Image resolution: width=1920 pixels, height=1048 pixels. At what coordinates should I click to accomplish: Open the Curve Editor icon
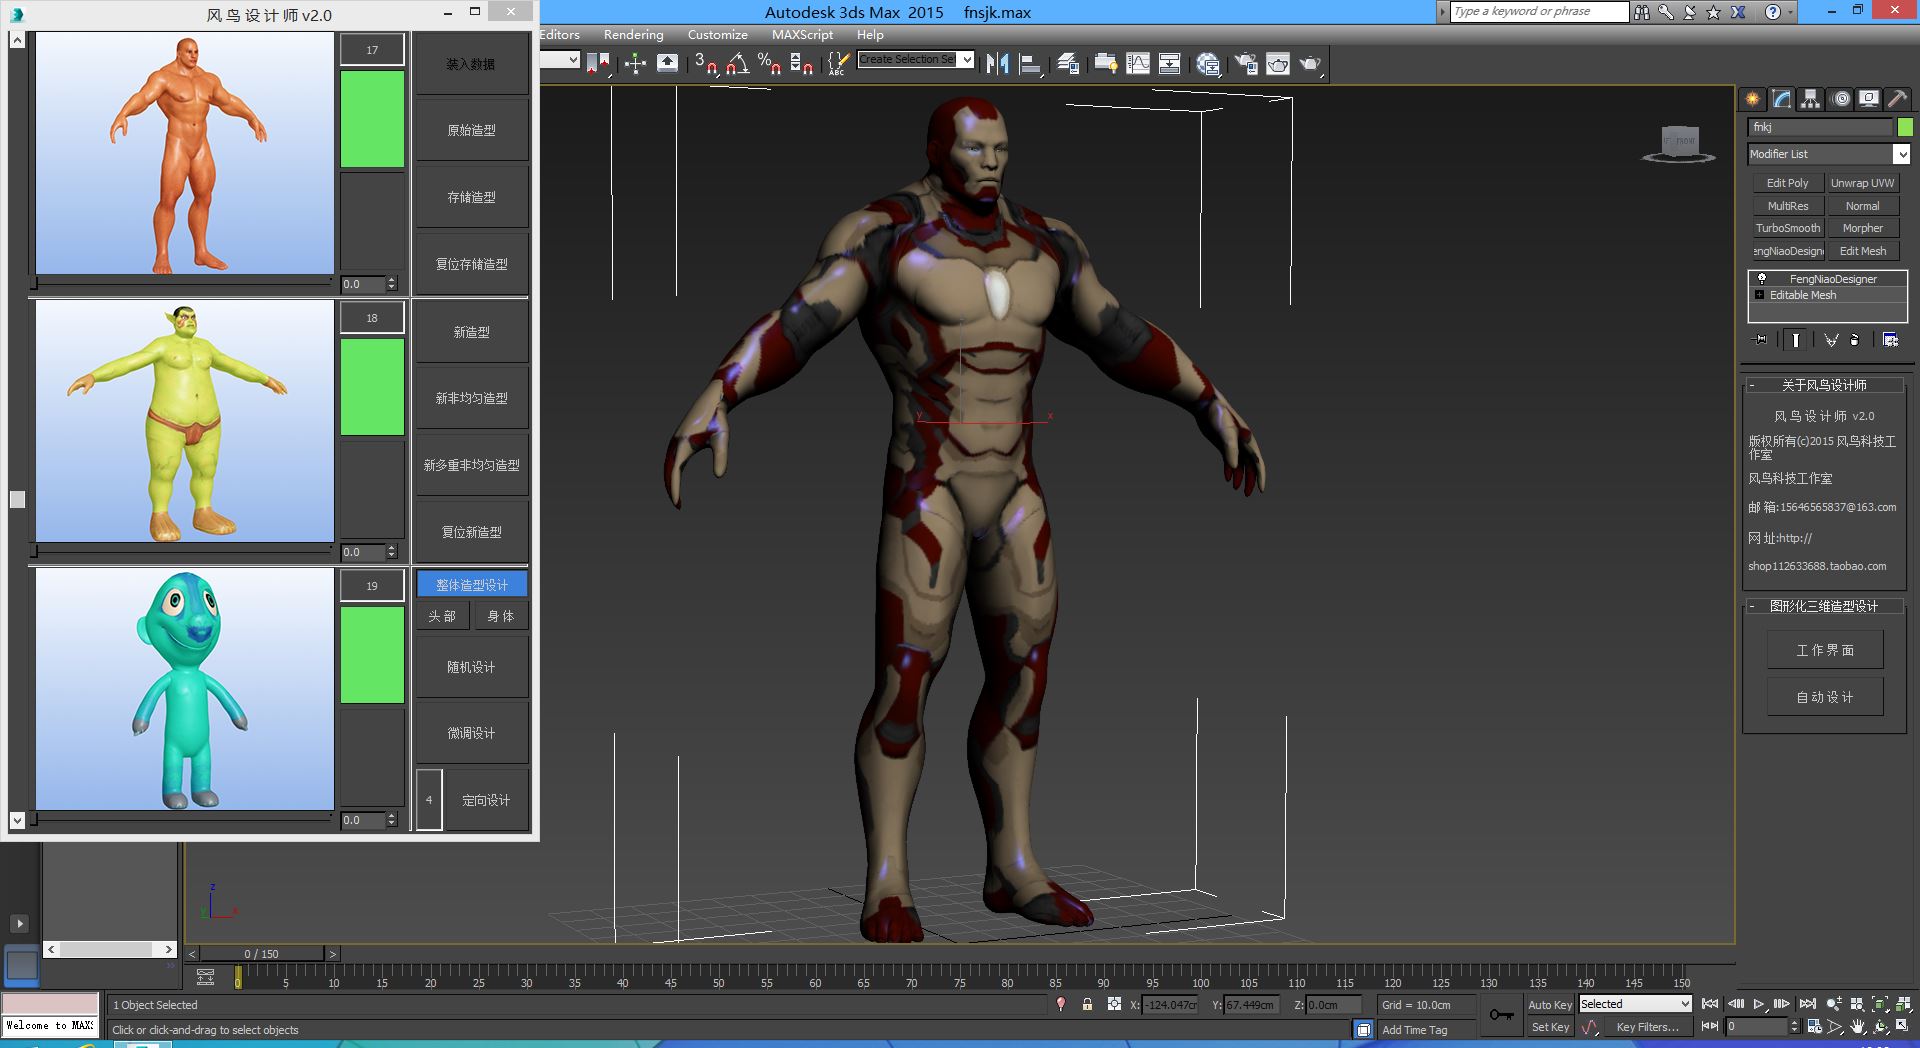point(1138,64)
